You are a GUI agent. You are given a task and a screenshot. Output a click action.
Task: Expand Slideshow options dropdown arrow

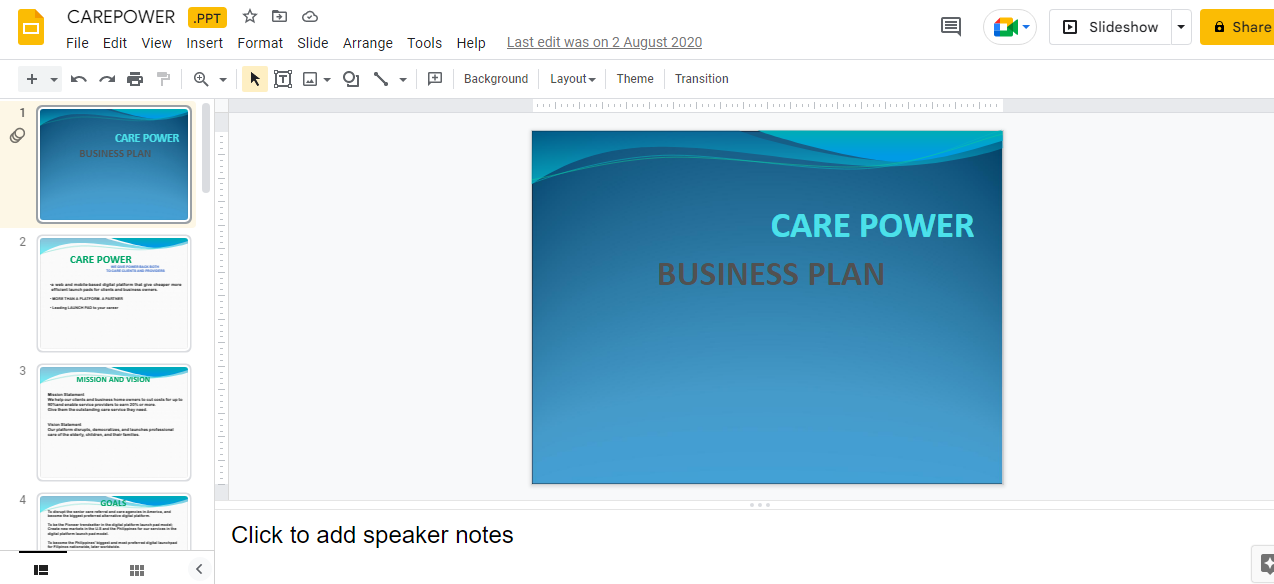coord(1181,27)
